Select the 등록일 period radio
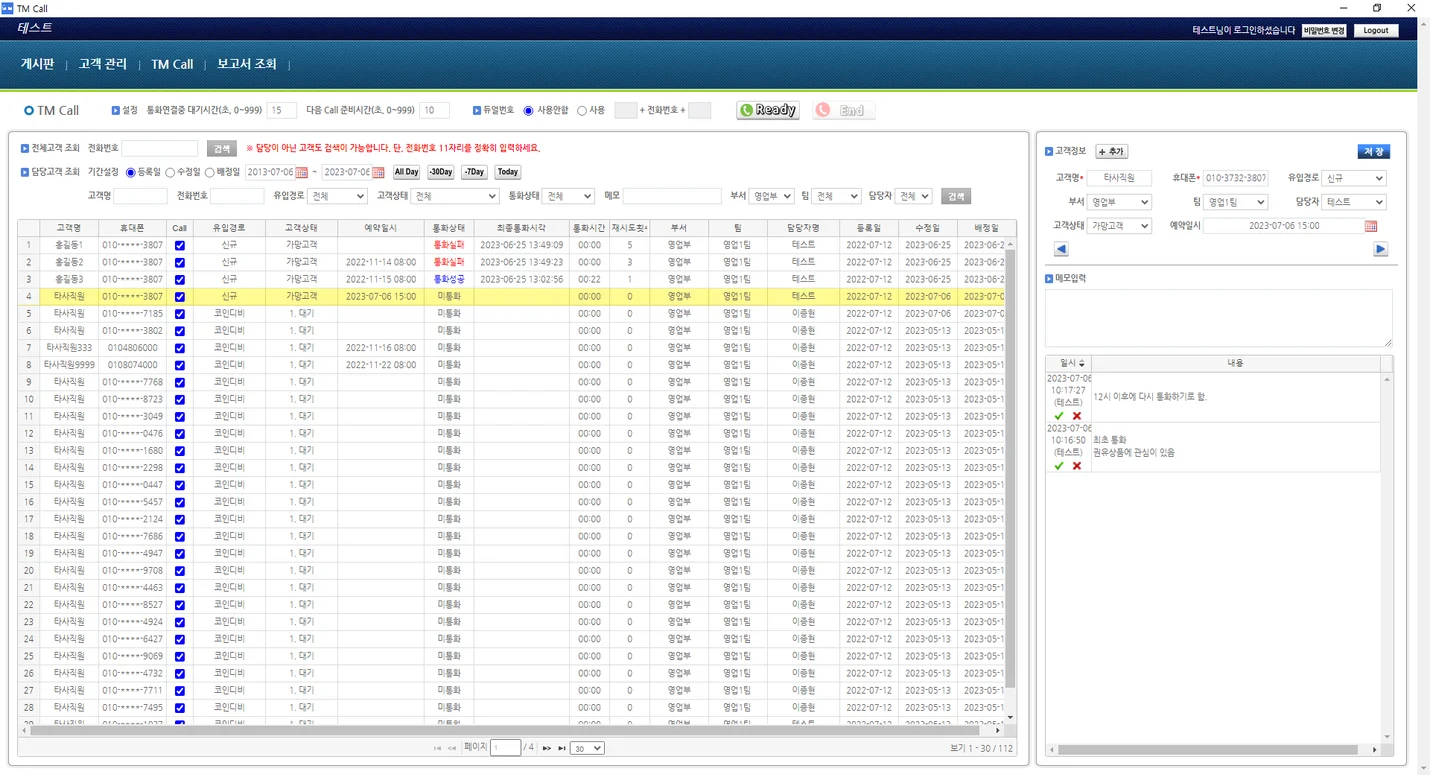The height and width of the screenshot is (775, 1430). (x=130, y=173)
